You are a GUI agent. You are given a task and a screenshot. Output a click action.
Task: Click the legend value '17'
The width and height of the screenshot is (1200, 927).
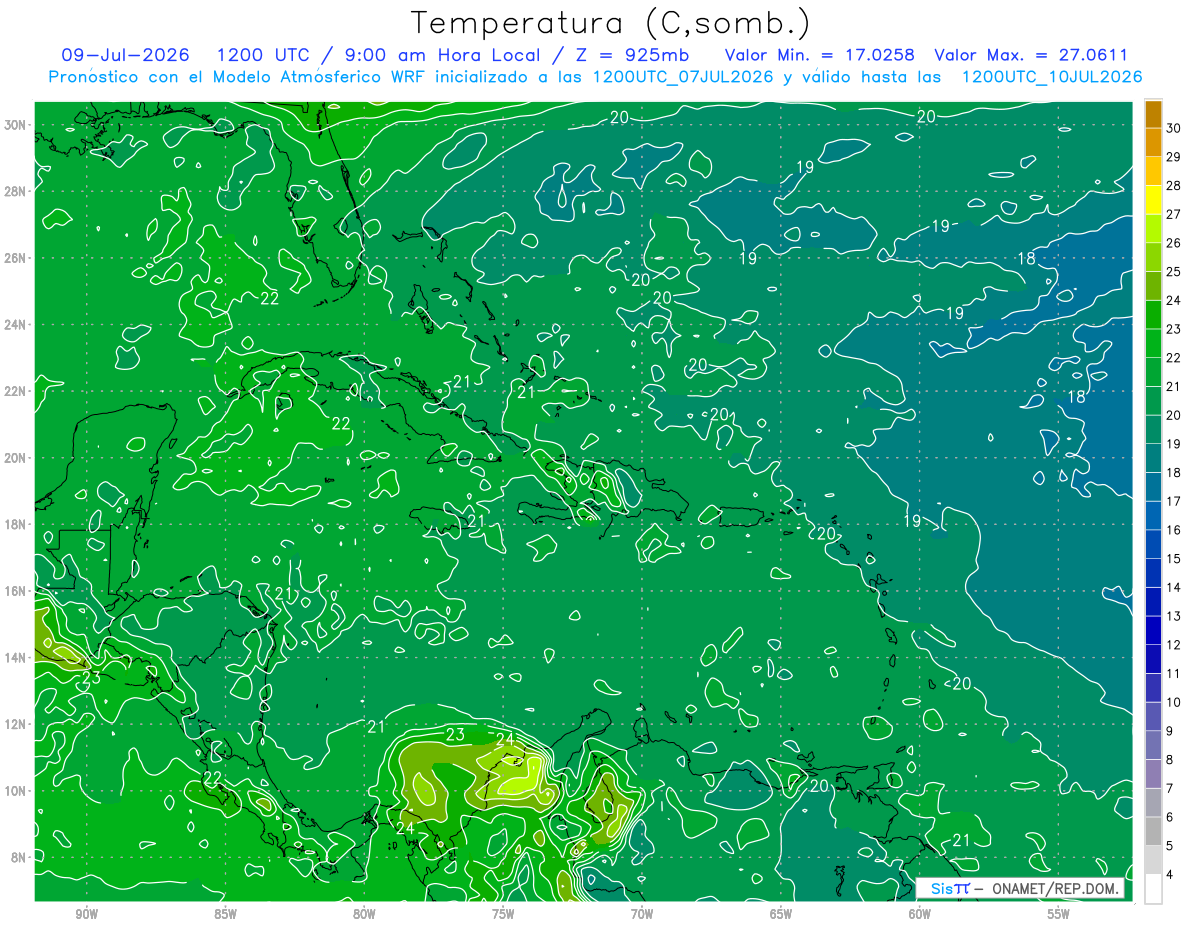[1173, 501]
